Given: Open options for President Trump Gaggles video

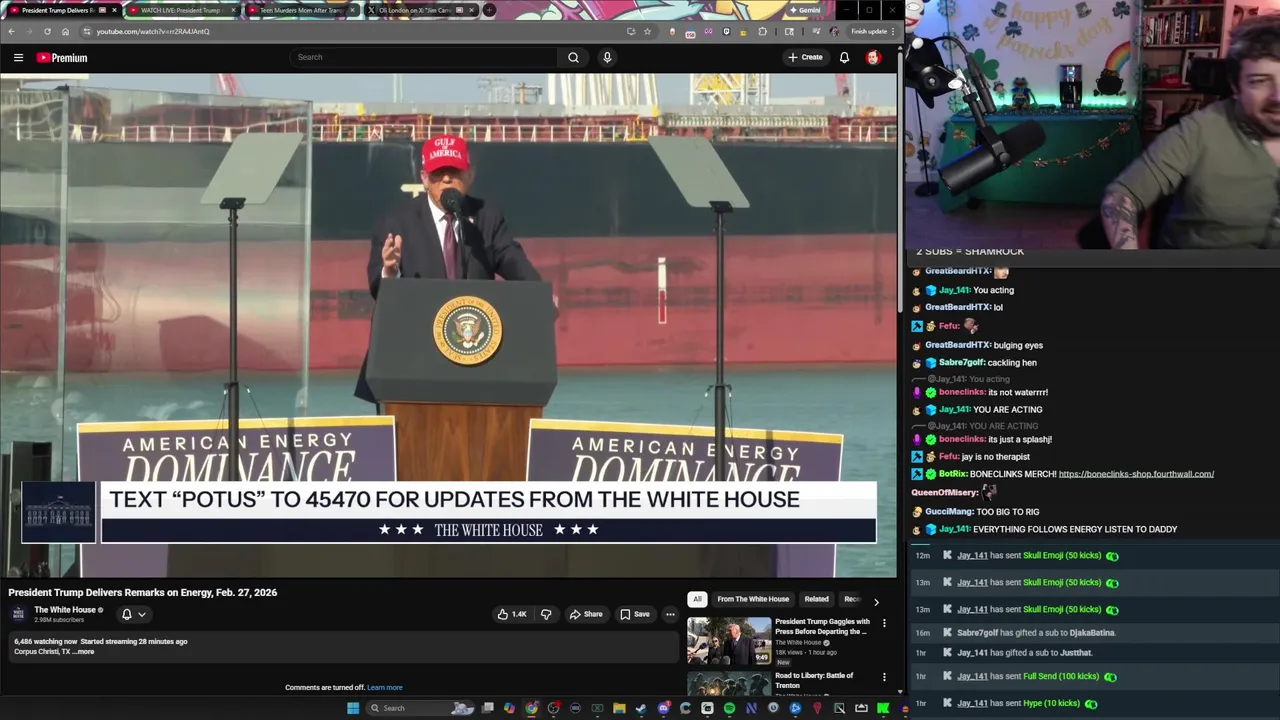Looking at the screenshot, I should tap(884, 623).
